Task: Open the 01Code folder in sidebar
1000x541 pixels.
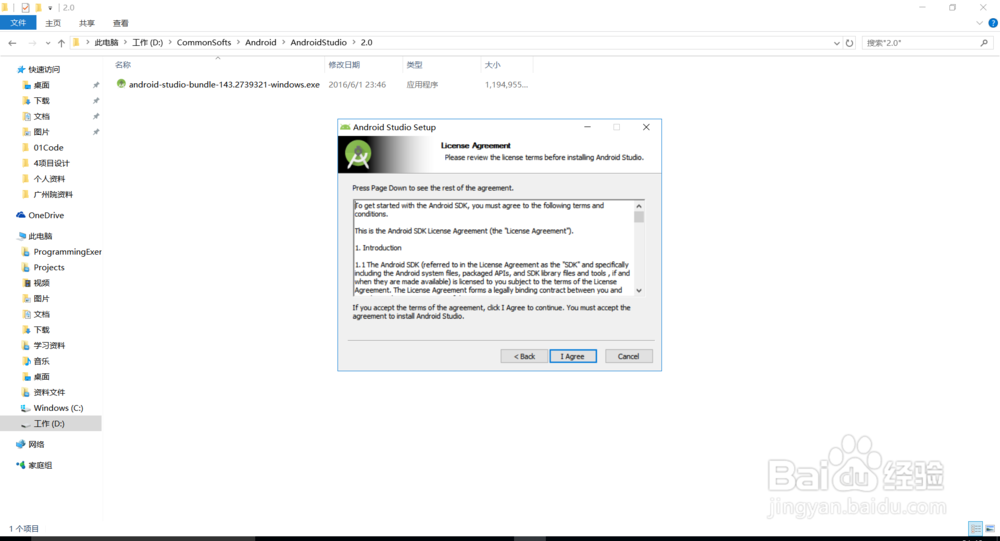Action: point(48,147)
